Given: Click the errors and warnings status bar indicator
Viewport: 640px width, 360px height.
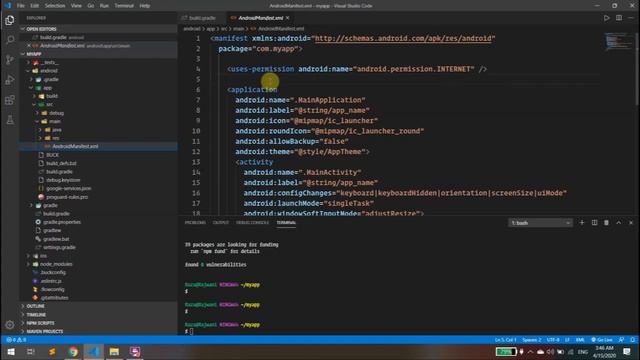Looking at the screenshot, I should pyautogui.click(x=16, y=340).
